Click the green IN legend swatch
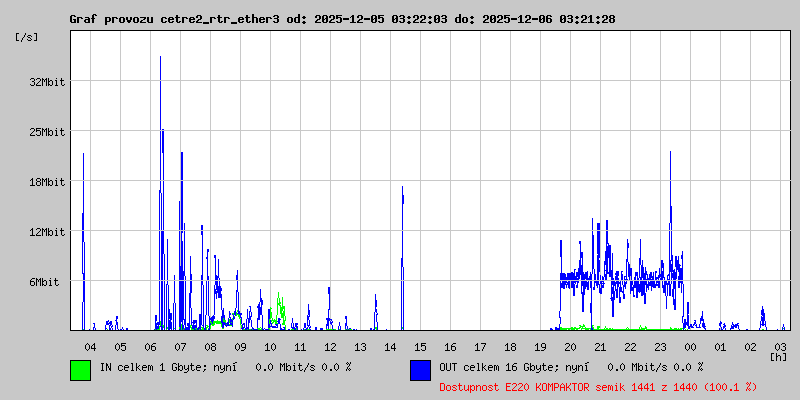Image resolution: width=800 pixels, height=400 pixels. 80,370
